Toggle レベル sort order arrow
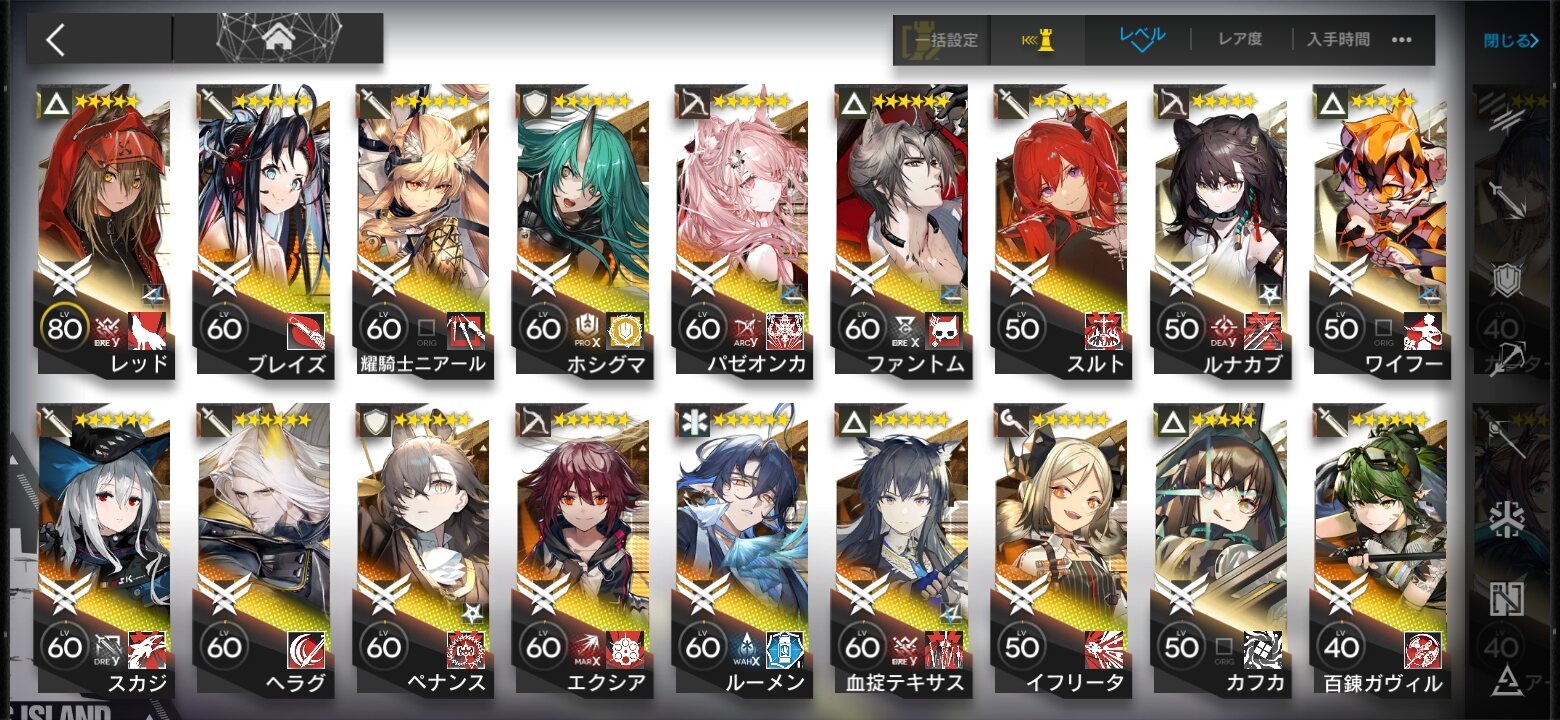Screen dimensions: 1560x720 point(1142,39)
